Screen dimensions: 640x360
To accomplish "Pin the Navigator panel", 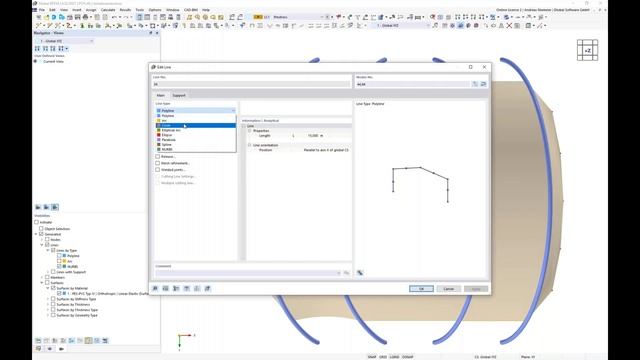I will pyautogui.click(x=151, y=33).
